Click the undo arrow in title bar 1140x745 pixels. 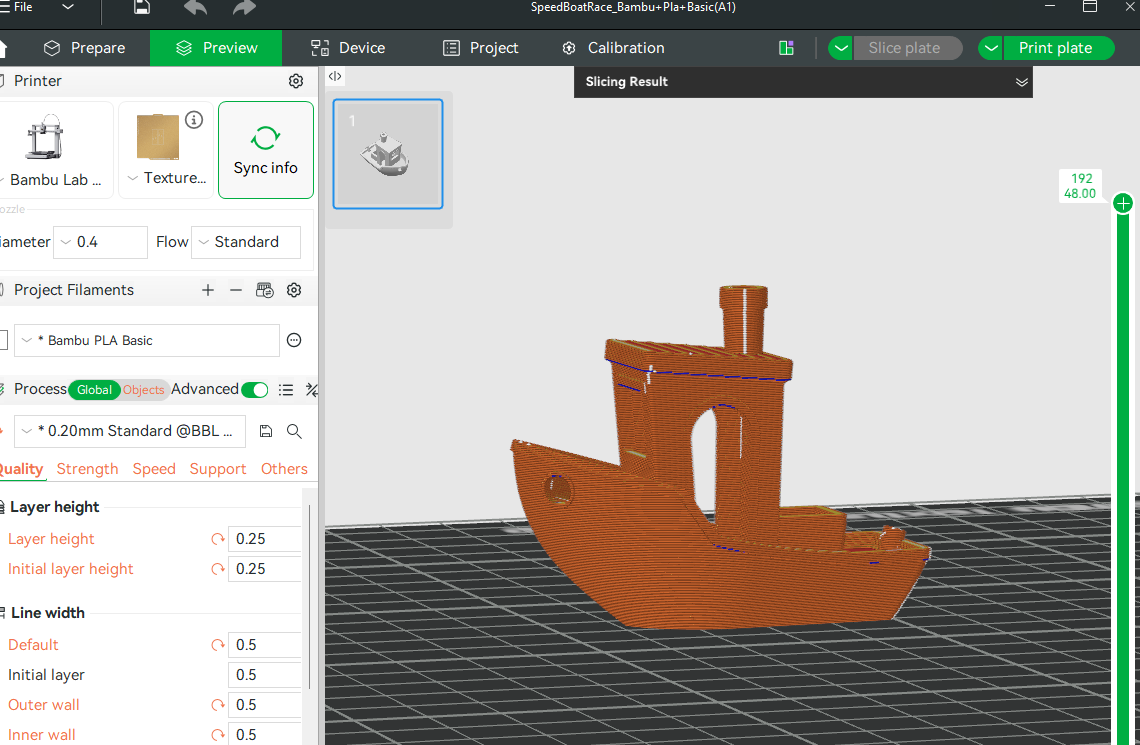click(x=195, y=8)
